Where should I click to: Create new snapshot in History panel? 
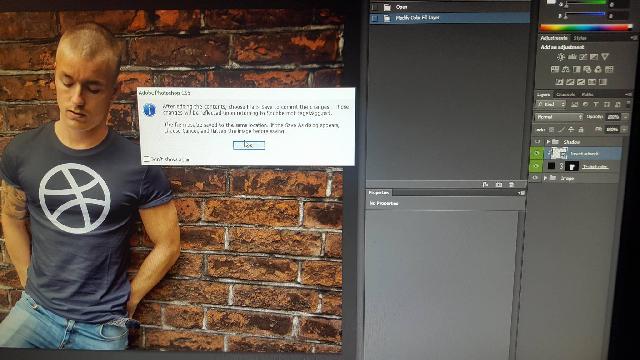[498, 184]
